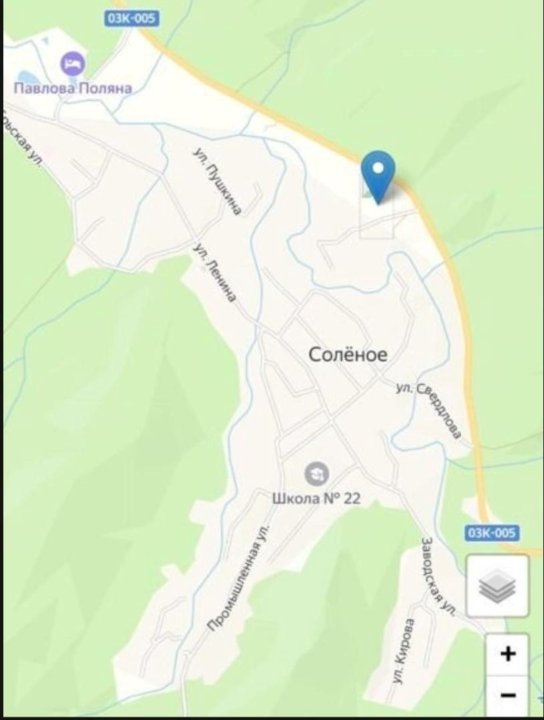Select the ул. Пушкина street label
This screenshot has width=544, height=720.
[x=217, y=181]
